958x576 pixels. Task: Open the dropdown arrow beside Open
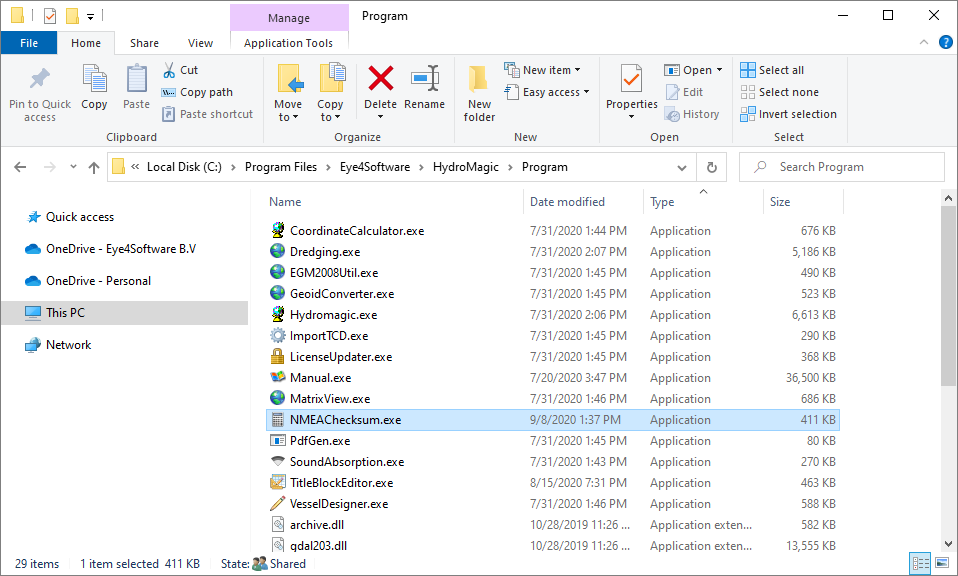tap(719, 70)
